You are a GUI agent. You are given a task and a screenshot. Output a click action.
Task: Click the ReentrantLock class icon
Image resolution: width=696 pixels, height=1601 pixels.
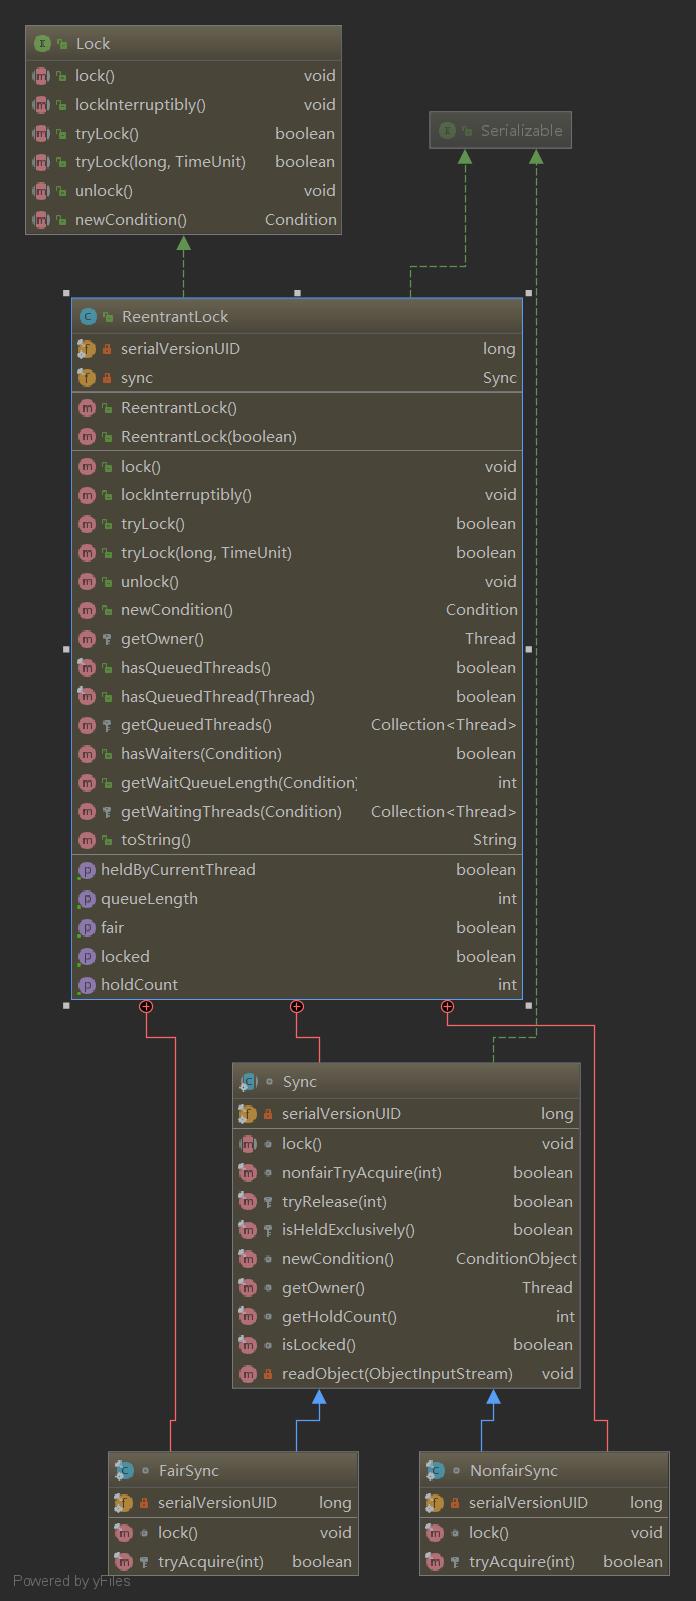tap(88, 316)
